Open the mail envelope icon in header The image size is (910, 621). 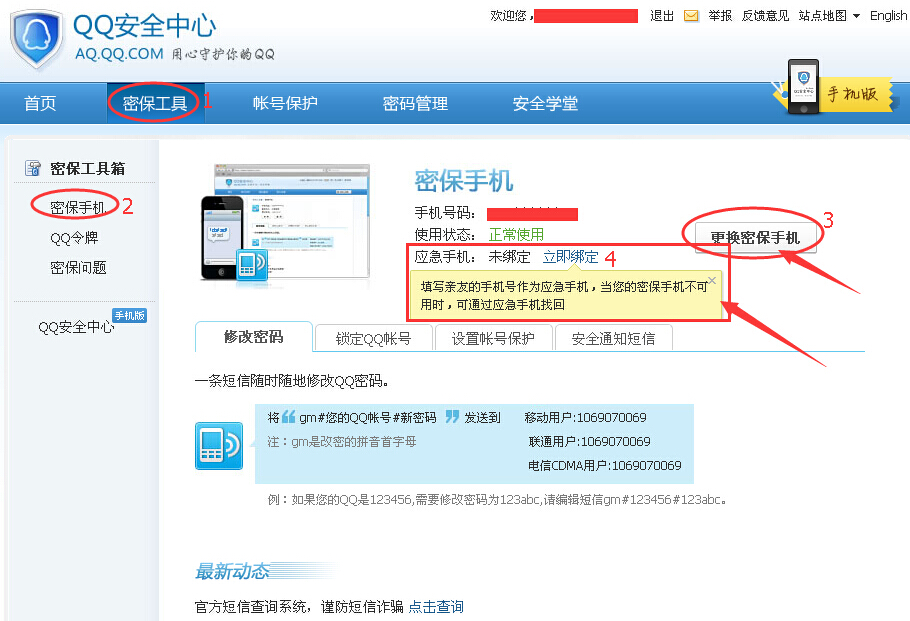[x=691, y=16]
